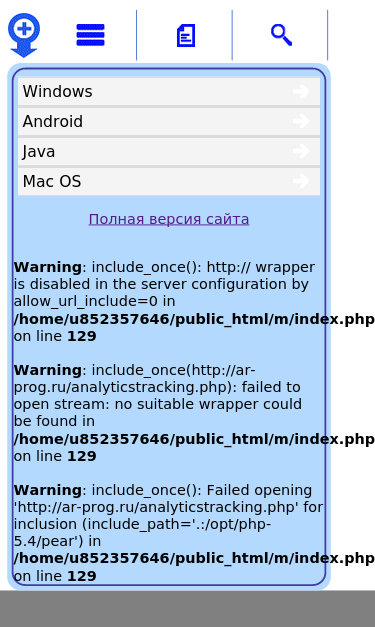Viewport: 375px width, 627px height.
Task: Click the first bold Warning label
Action: coord(48,267)
